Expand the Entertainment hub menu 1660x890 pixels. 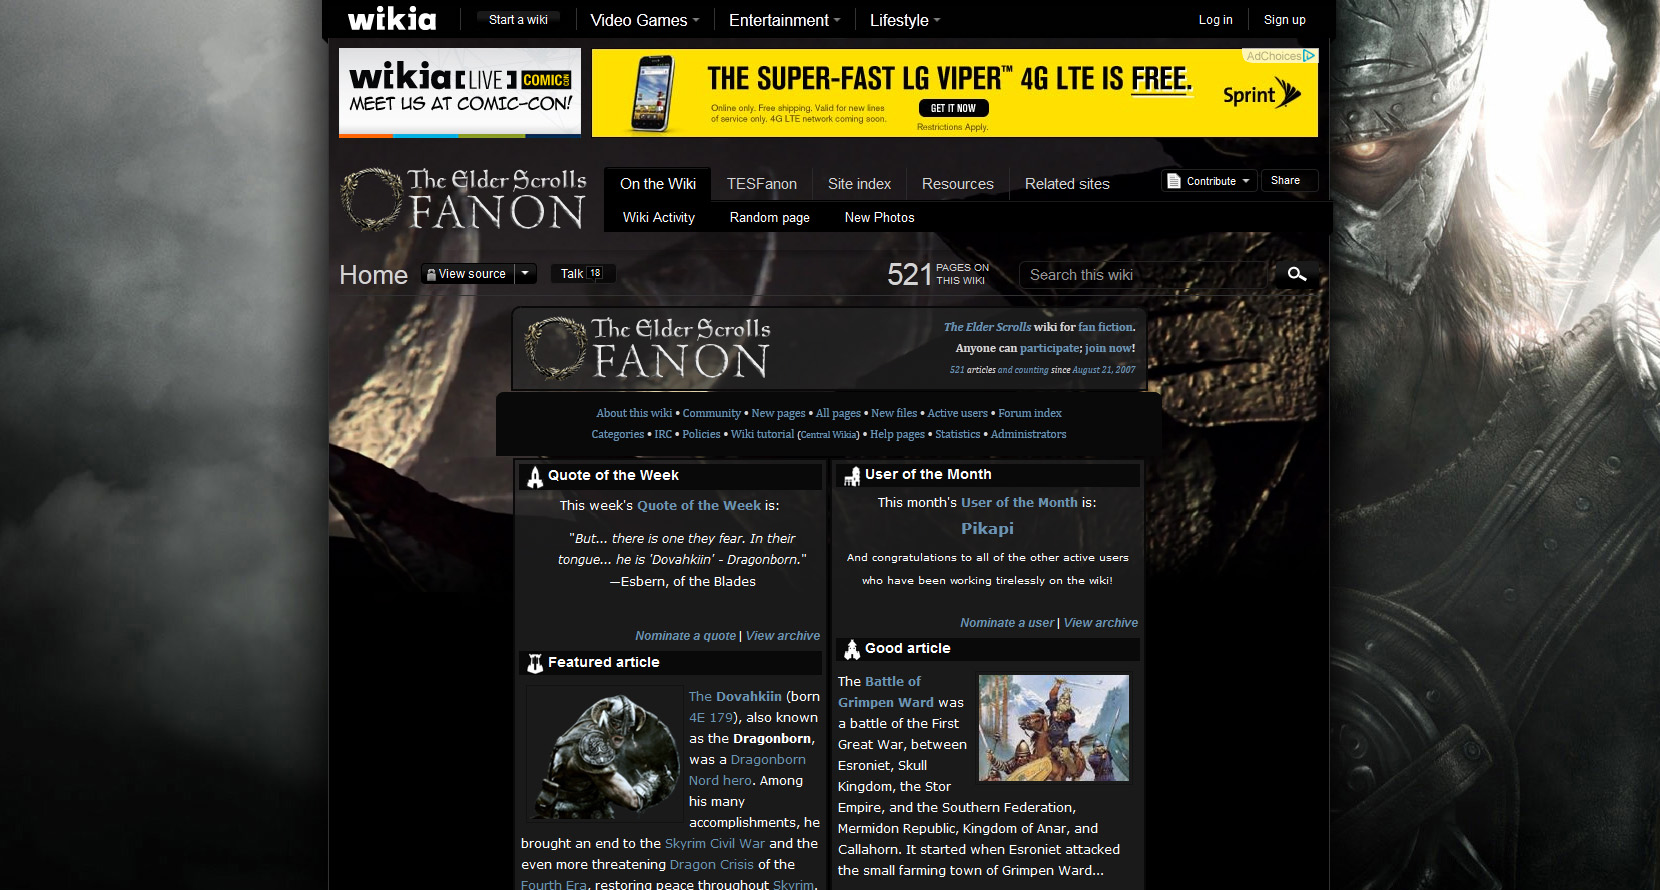[785, 20]
